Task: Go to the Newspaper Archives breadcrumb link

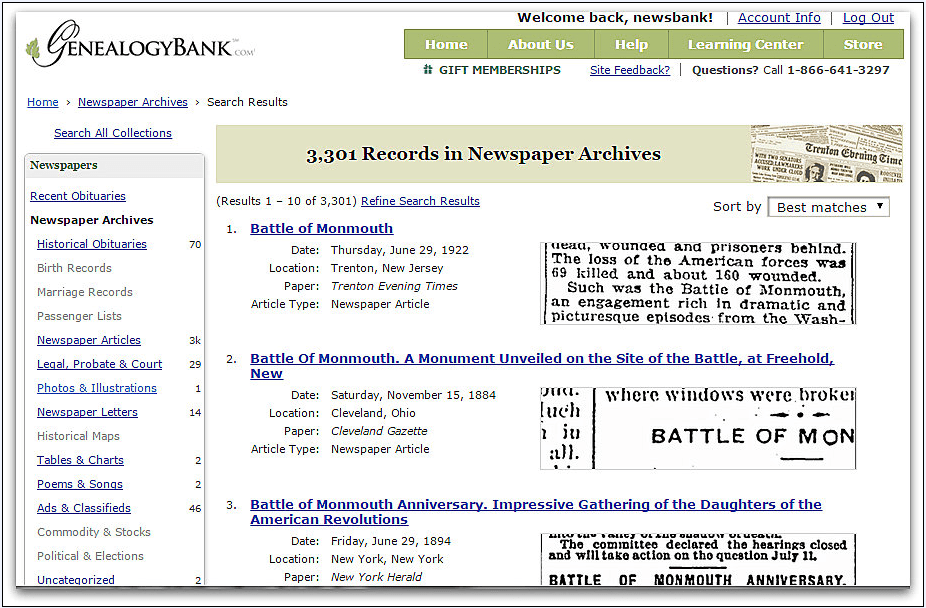Action: pyautogui.click(x=133, y=102)
